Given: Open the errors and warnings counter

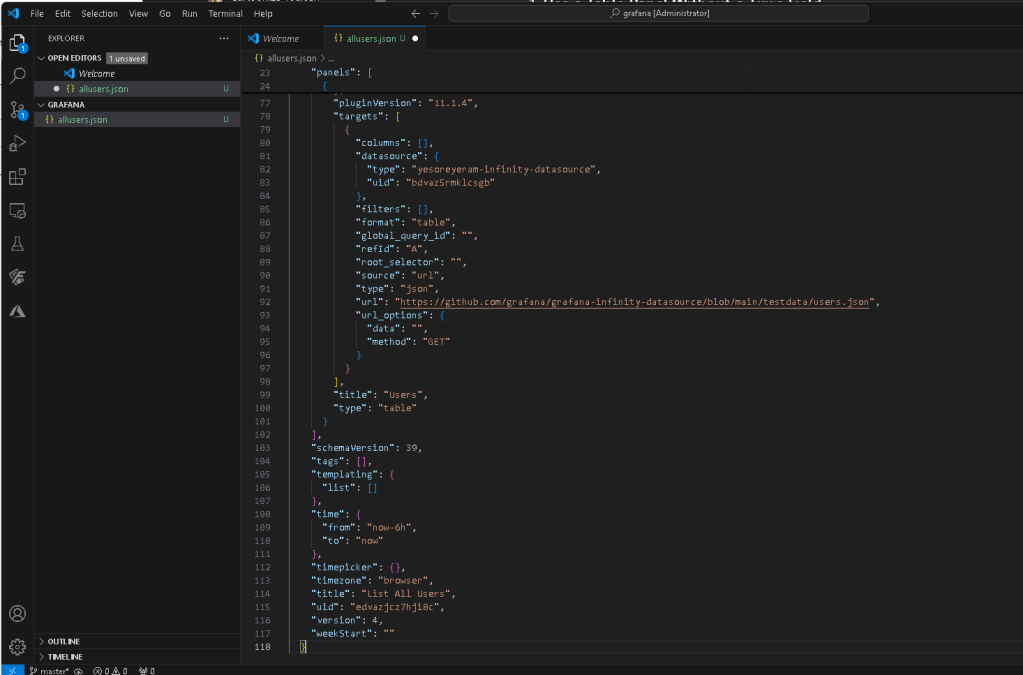Looking at the screenshot, I should coord(110,670).
